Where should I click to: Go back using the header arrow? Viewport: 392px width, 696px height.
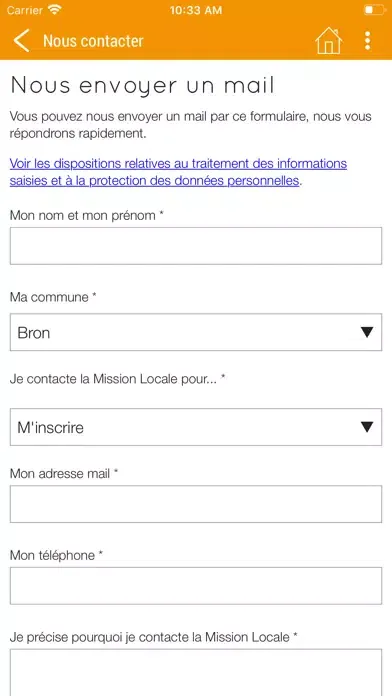click(x=21, y=41)
